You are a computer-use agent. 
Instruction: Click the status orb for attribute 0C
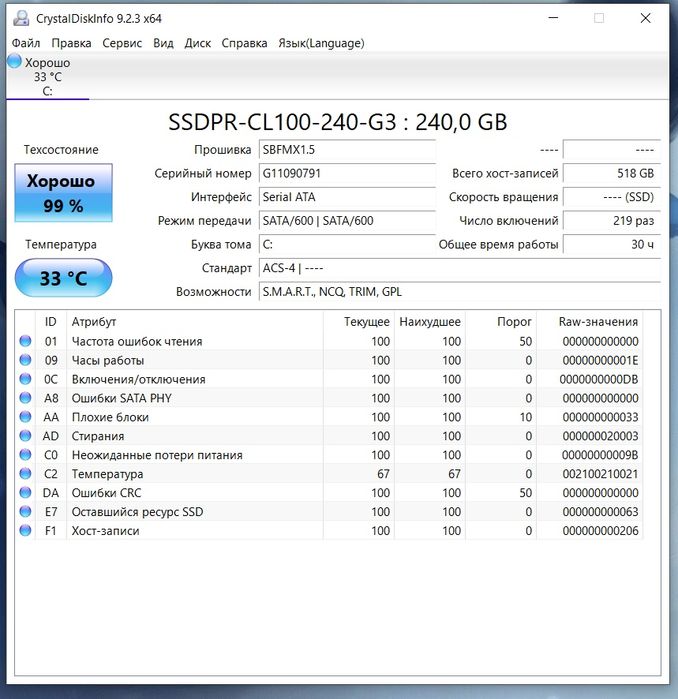coord(25,379)
